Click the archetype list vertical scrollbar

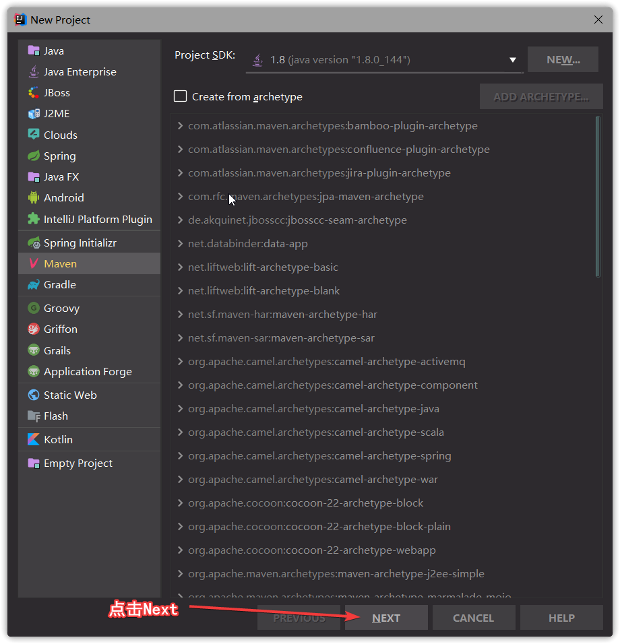[x=598, y=196]
